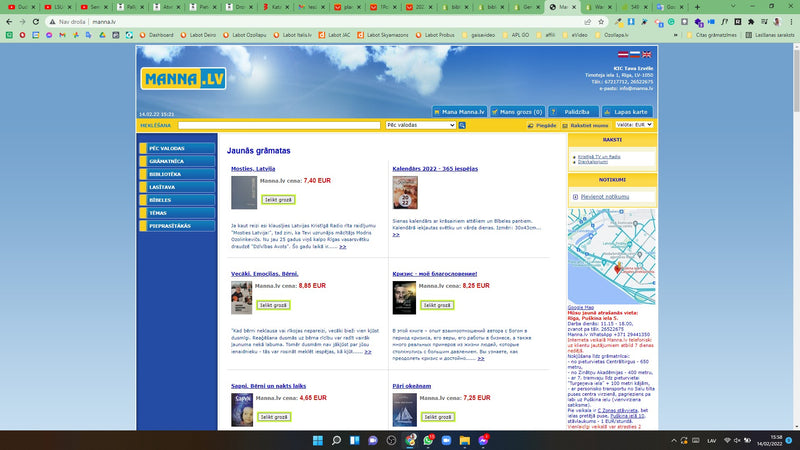Click the store location map image
The image size is (800, 450).
[x=612, y=257]
